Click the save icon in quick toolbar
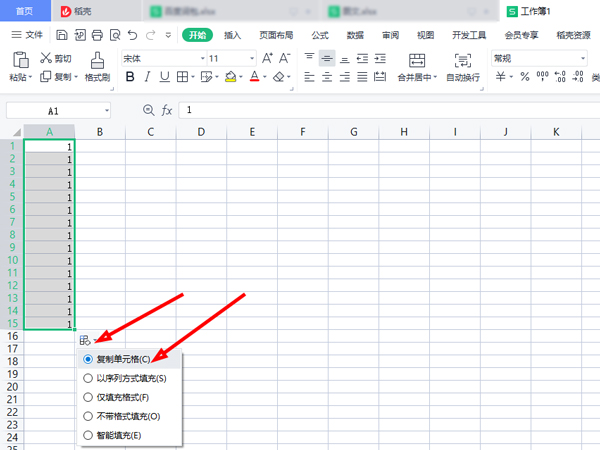 [62, 35]
